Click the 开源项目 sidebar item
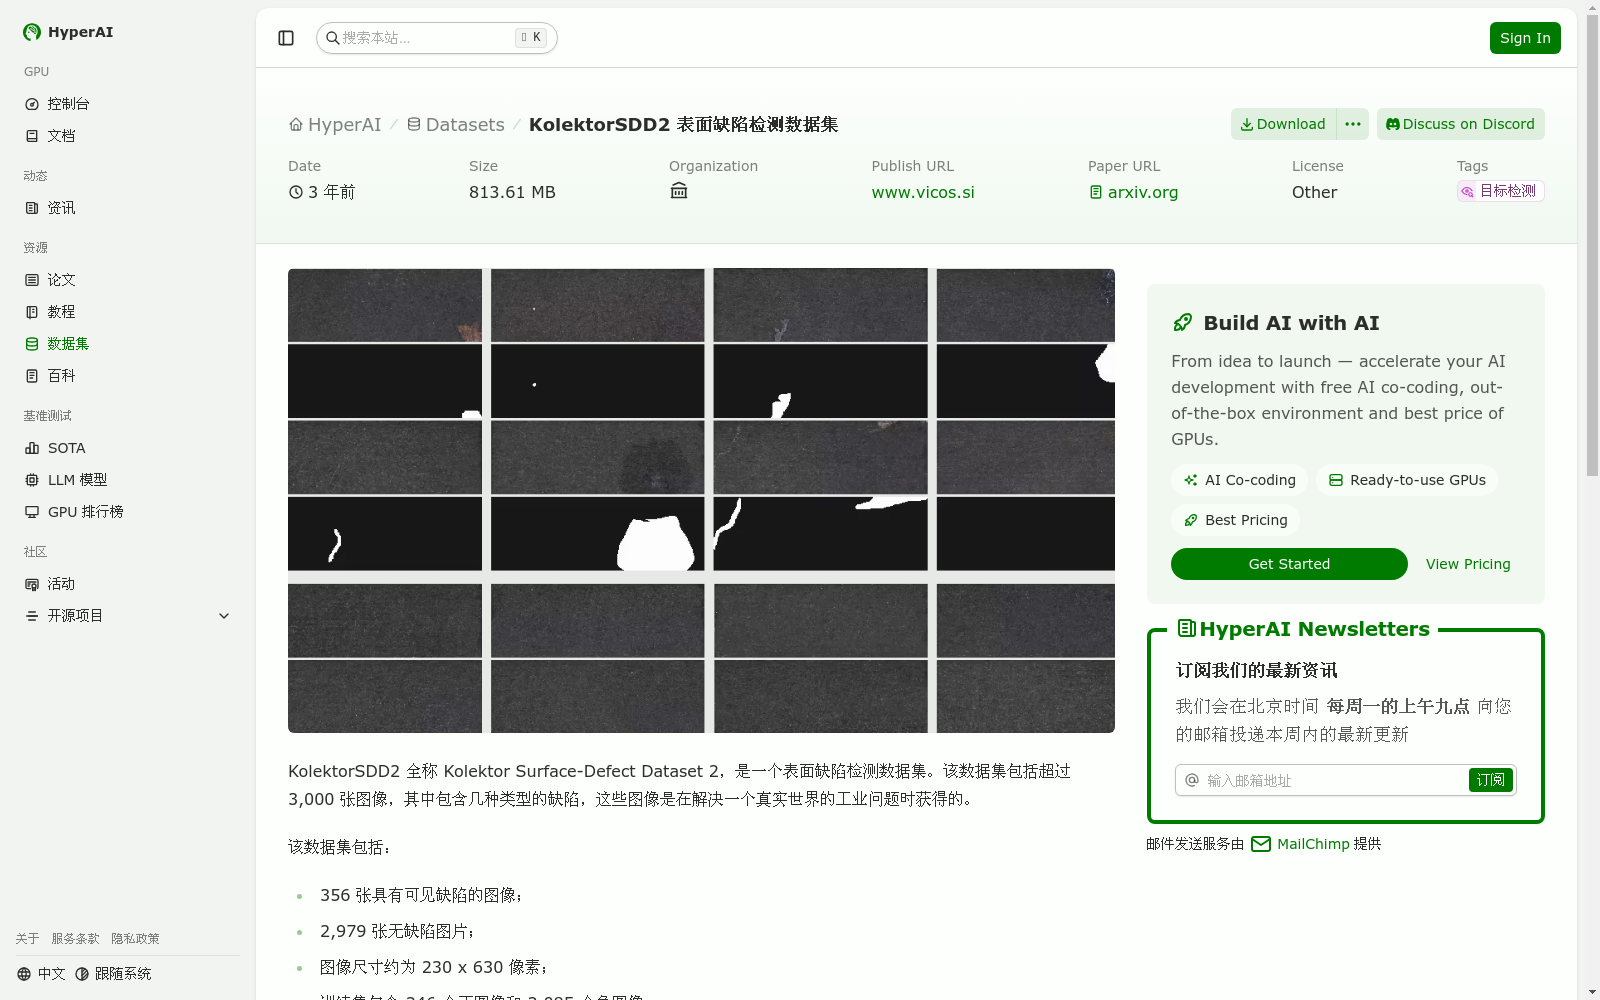Viewport: 1600px width, 1000px height. pos(128,616)
